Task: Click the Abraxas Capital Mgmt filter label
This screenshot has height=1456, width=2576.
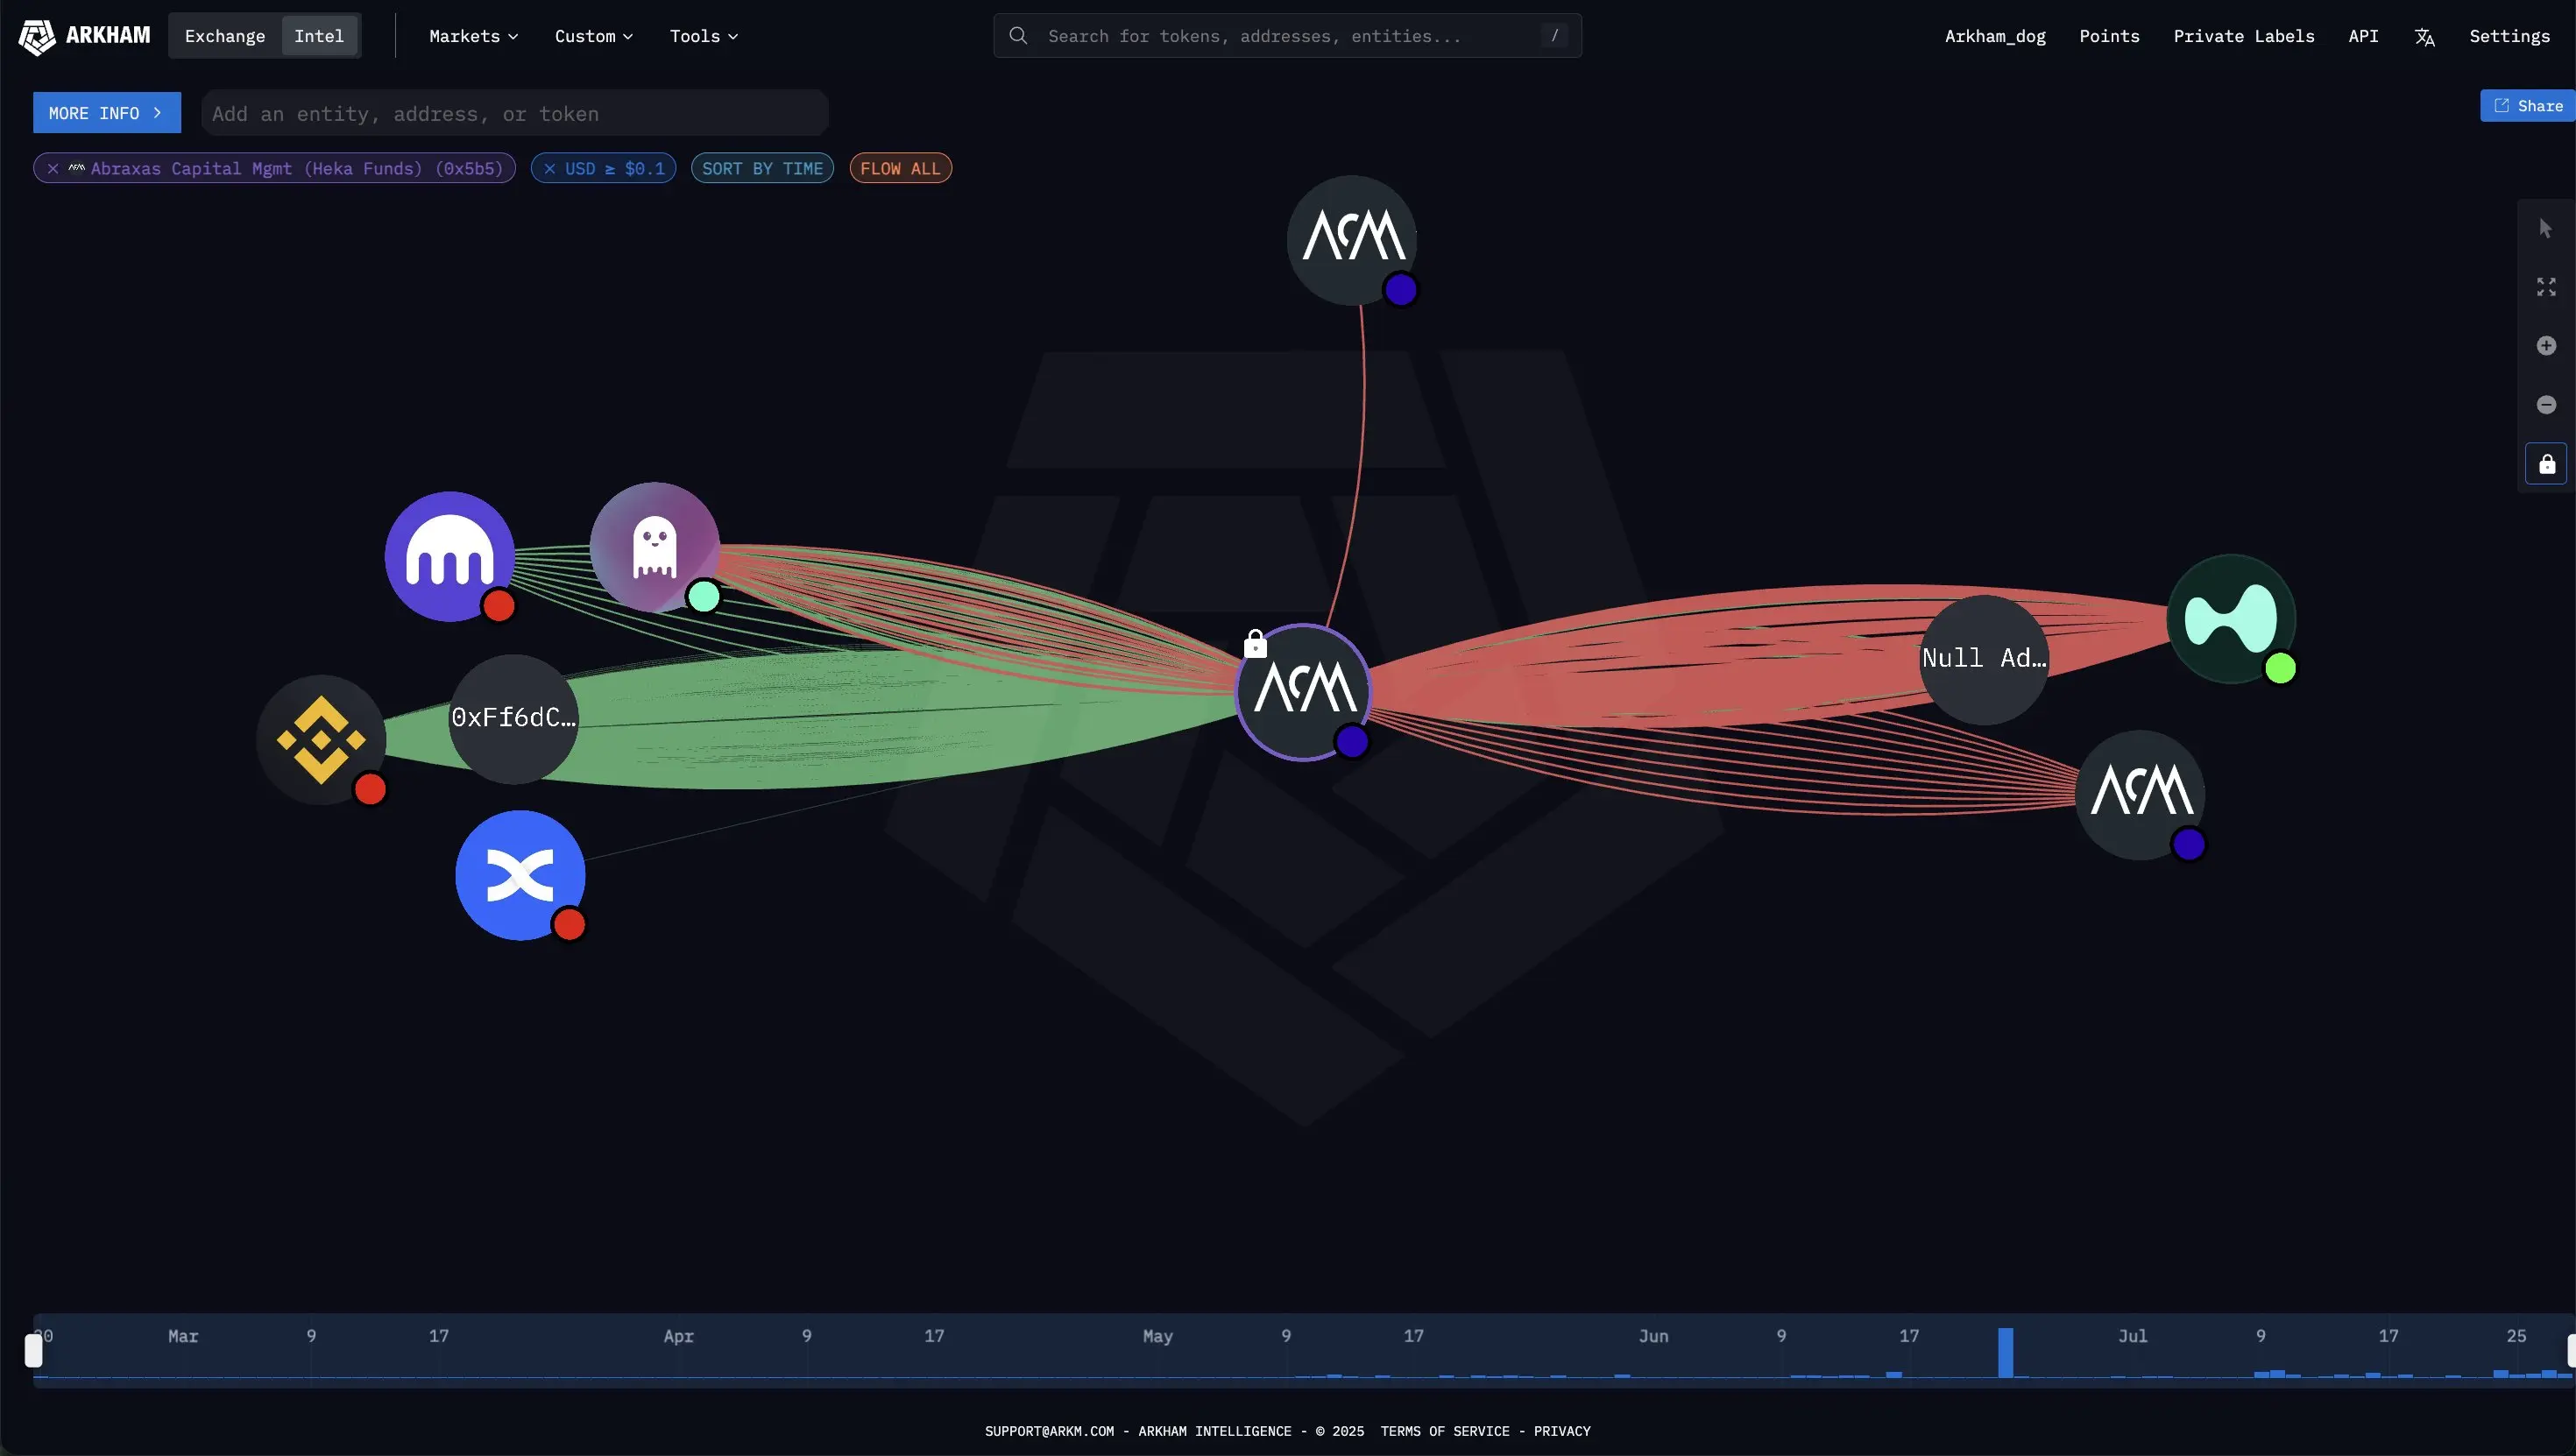Action: [297, 169]
